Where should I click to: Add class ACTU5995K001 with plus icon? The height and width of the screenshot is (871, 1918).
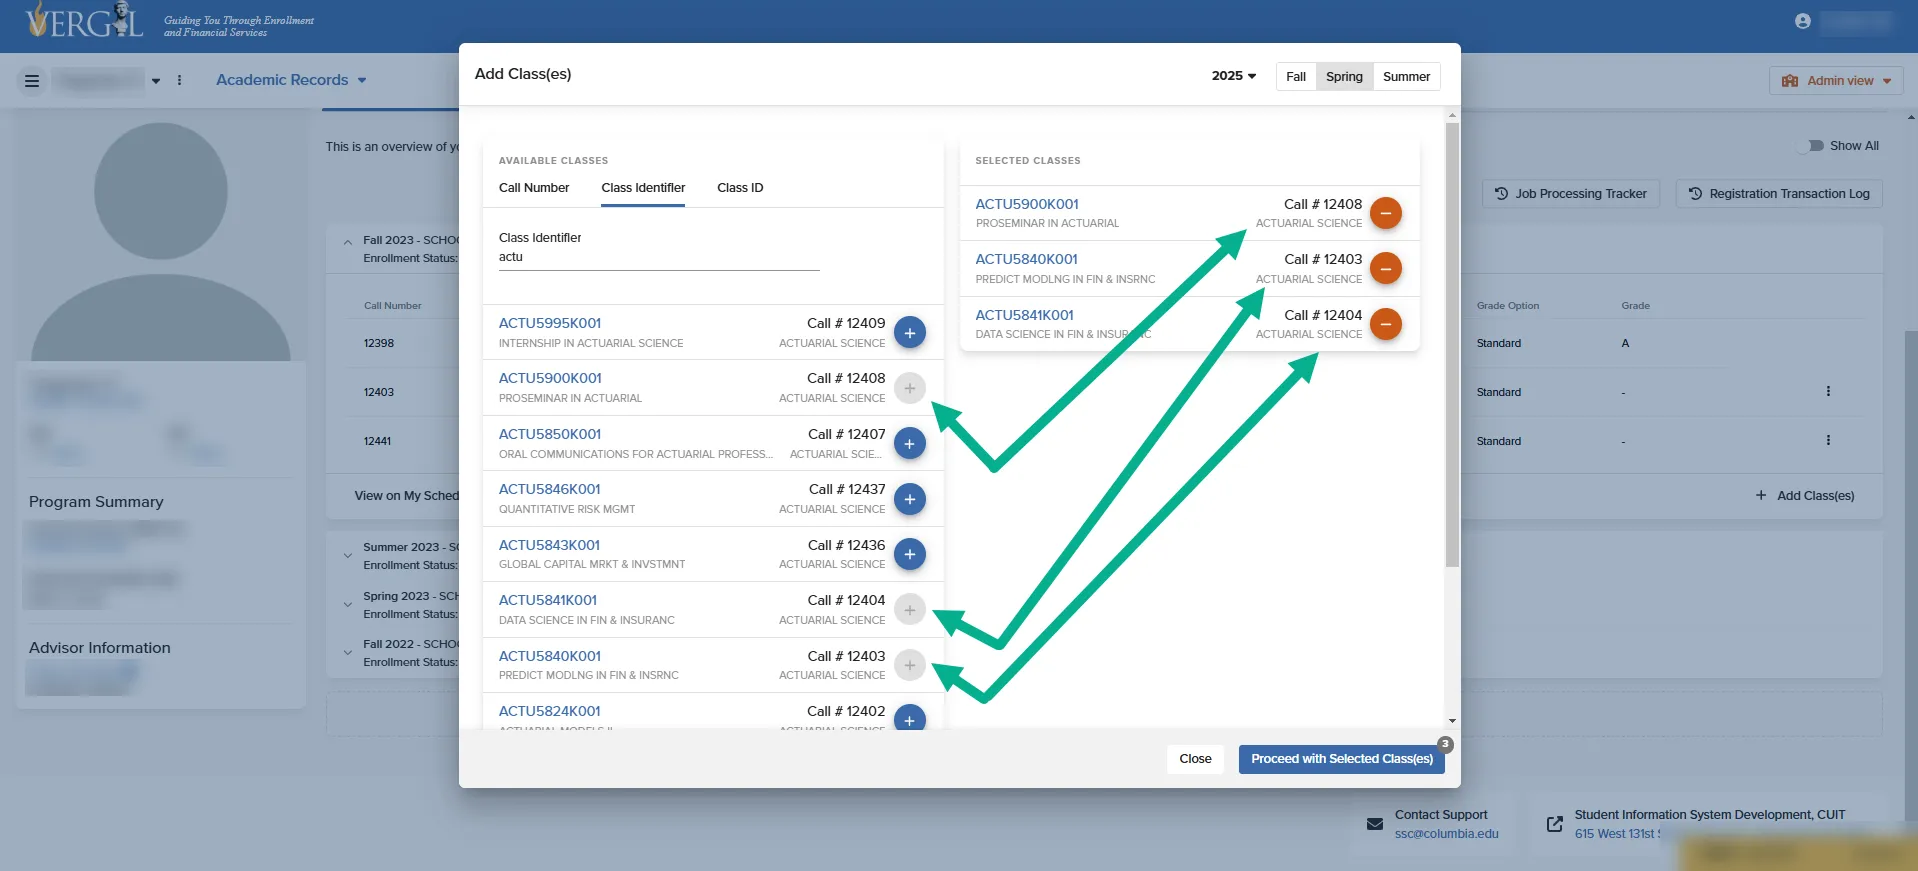(909, 332)
